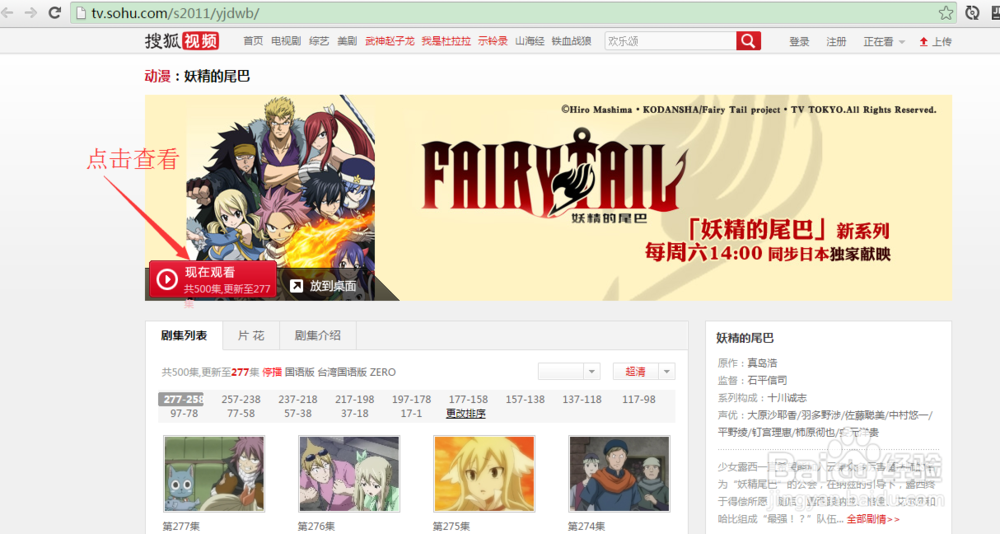Select episode range 277-258
Screen dimensions: 1000x534
[x=181, y=399]
